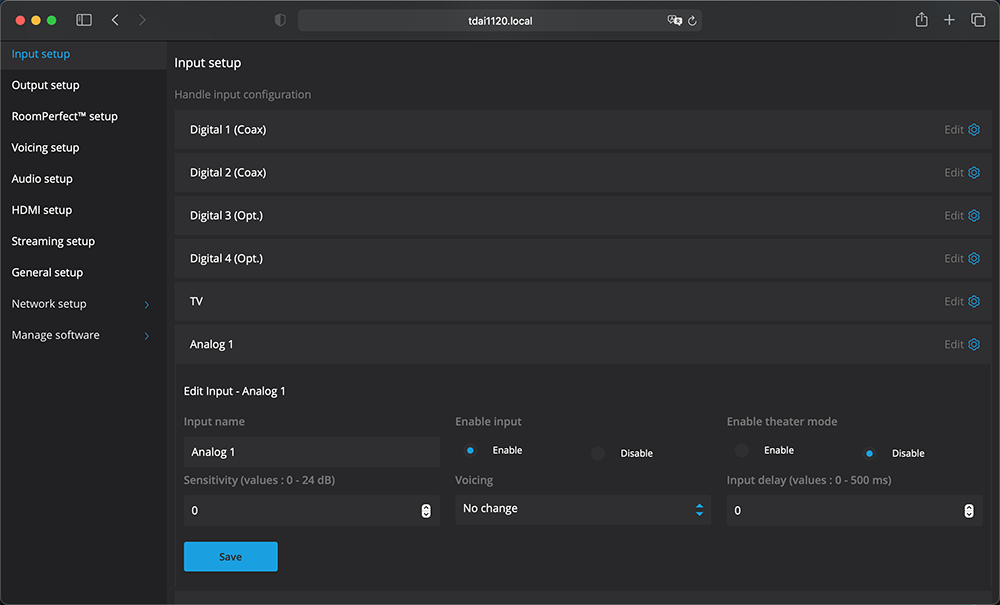This screenshot has height=605, width=1000.
Task: Open Streaming setup in the sidebar
Action: 53,242
